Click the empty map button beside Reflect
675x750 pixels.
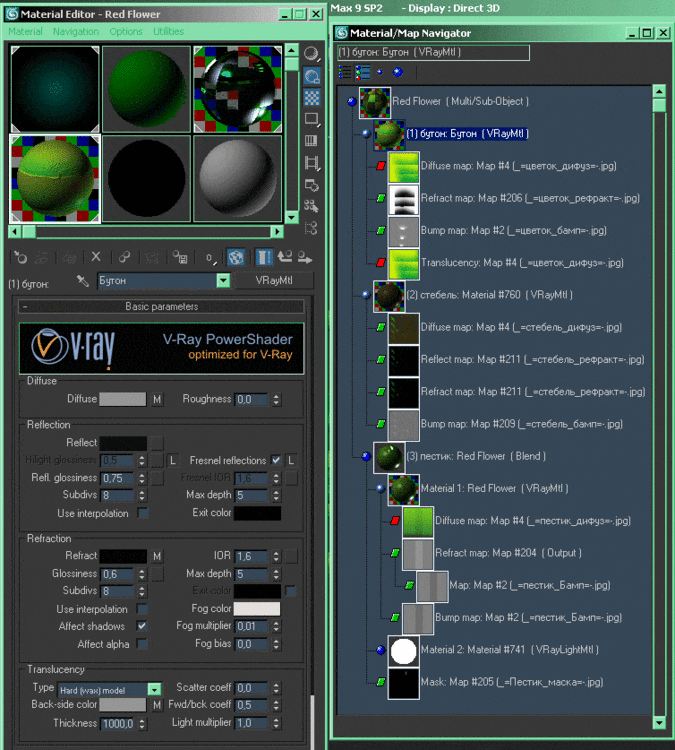click(157, 443)
